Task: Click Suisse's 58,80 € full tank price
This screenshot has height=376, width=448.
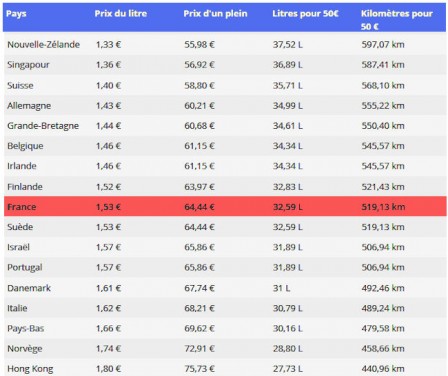Action: tap(199, 86)
